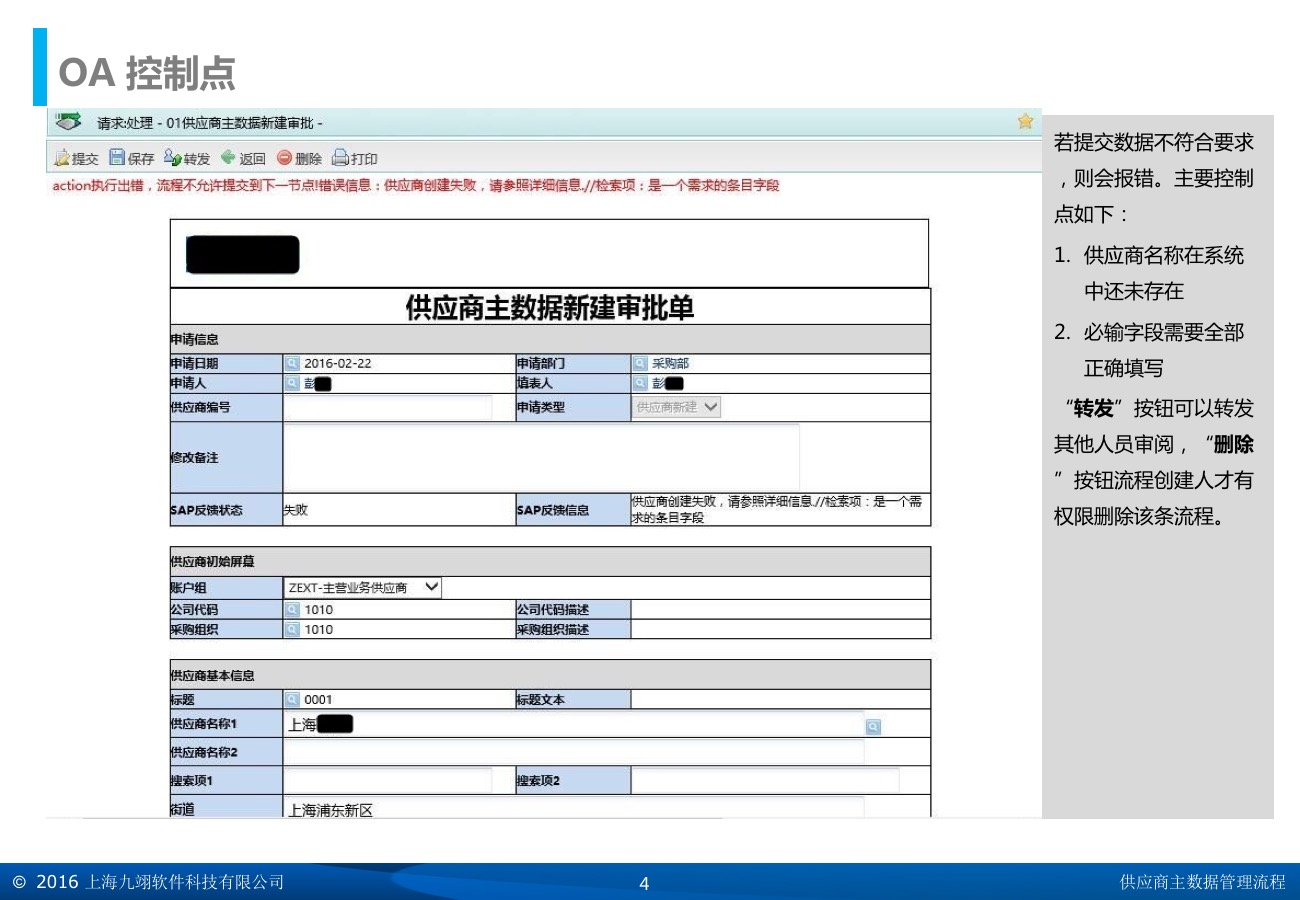
Task: Click the lookup icon next to 填表人
Action: (640, 382)
